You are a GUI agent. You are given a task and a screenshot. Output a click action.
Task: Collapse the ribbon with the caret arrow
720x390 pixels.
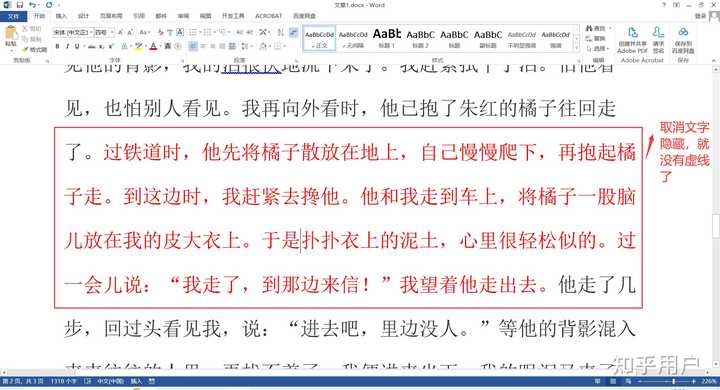[x=715, y=60]
